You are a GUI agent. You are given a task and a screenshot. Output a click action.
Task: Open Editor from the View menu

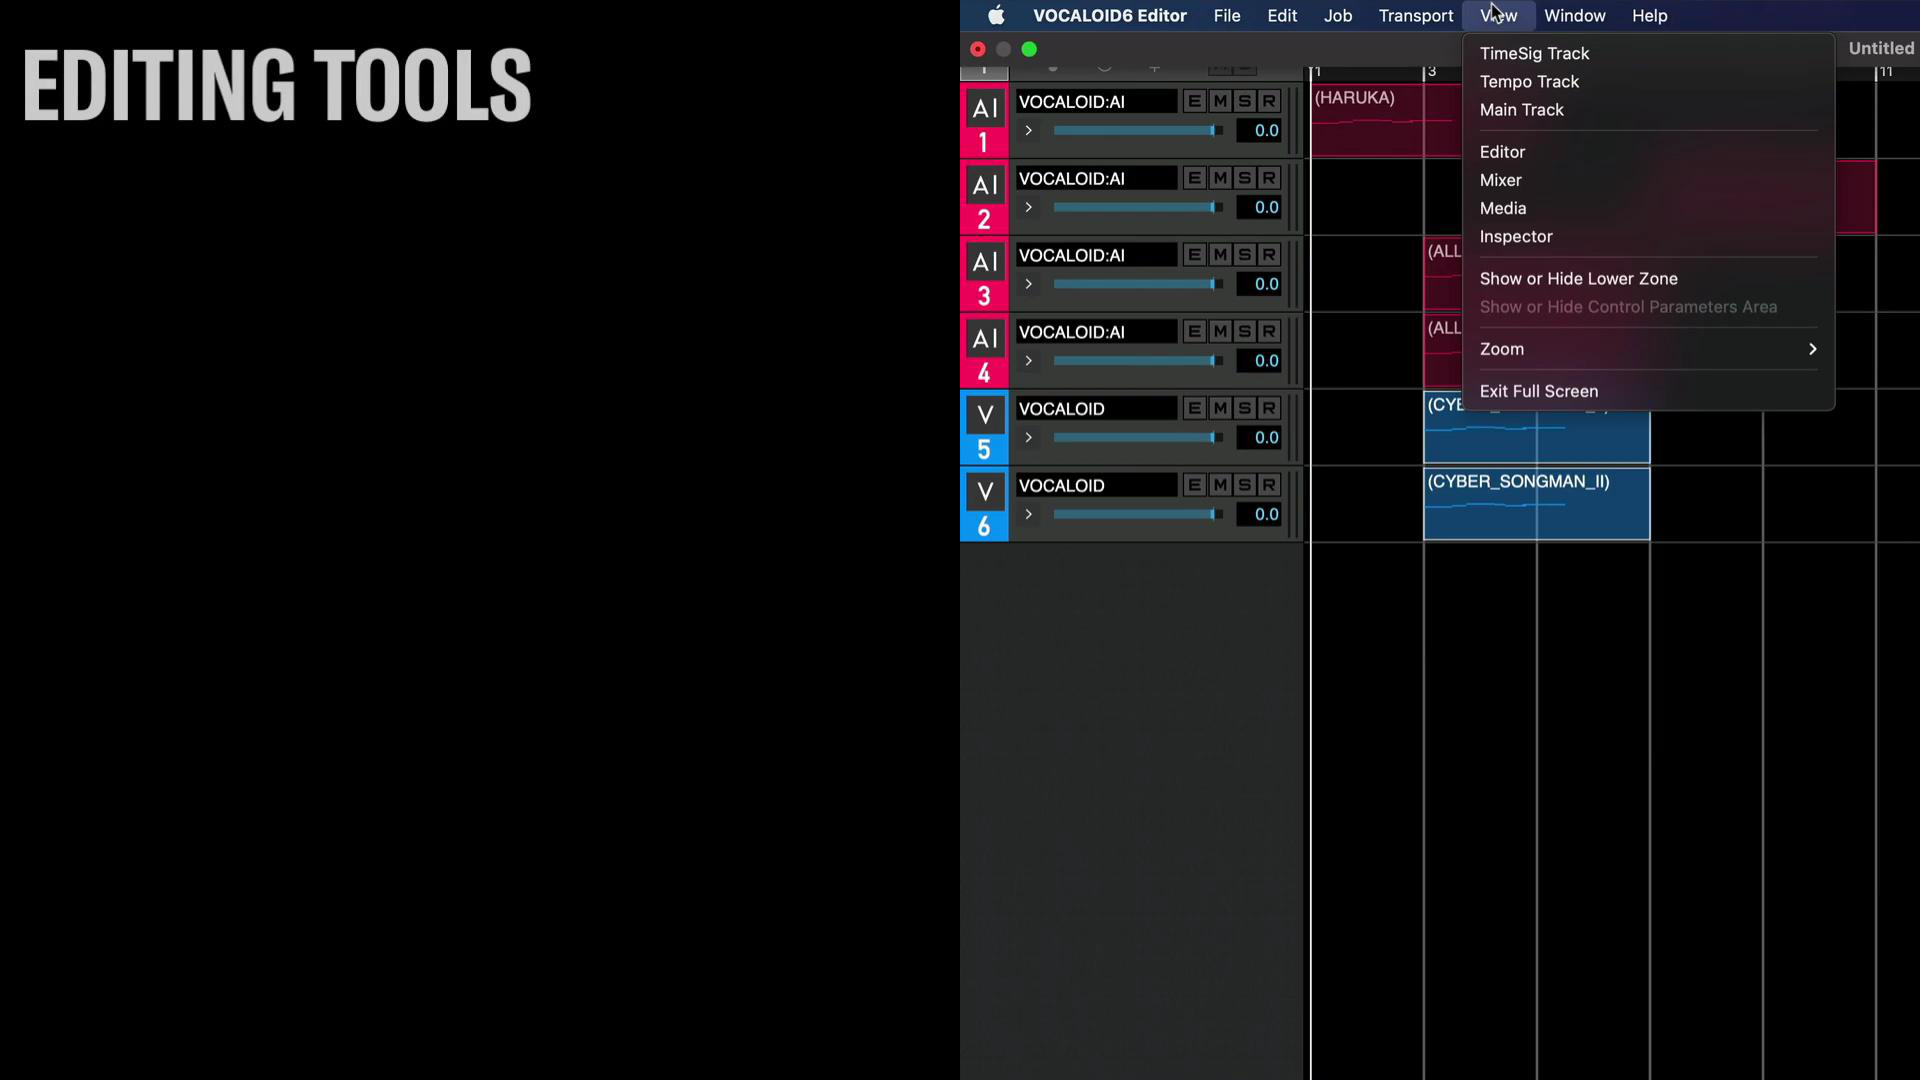click(1648, 152)
